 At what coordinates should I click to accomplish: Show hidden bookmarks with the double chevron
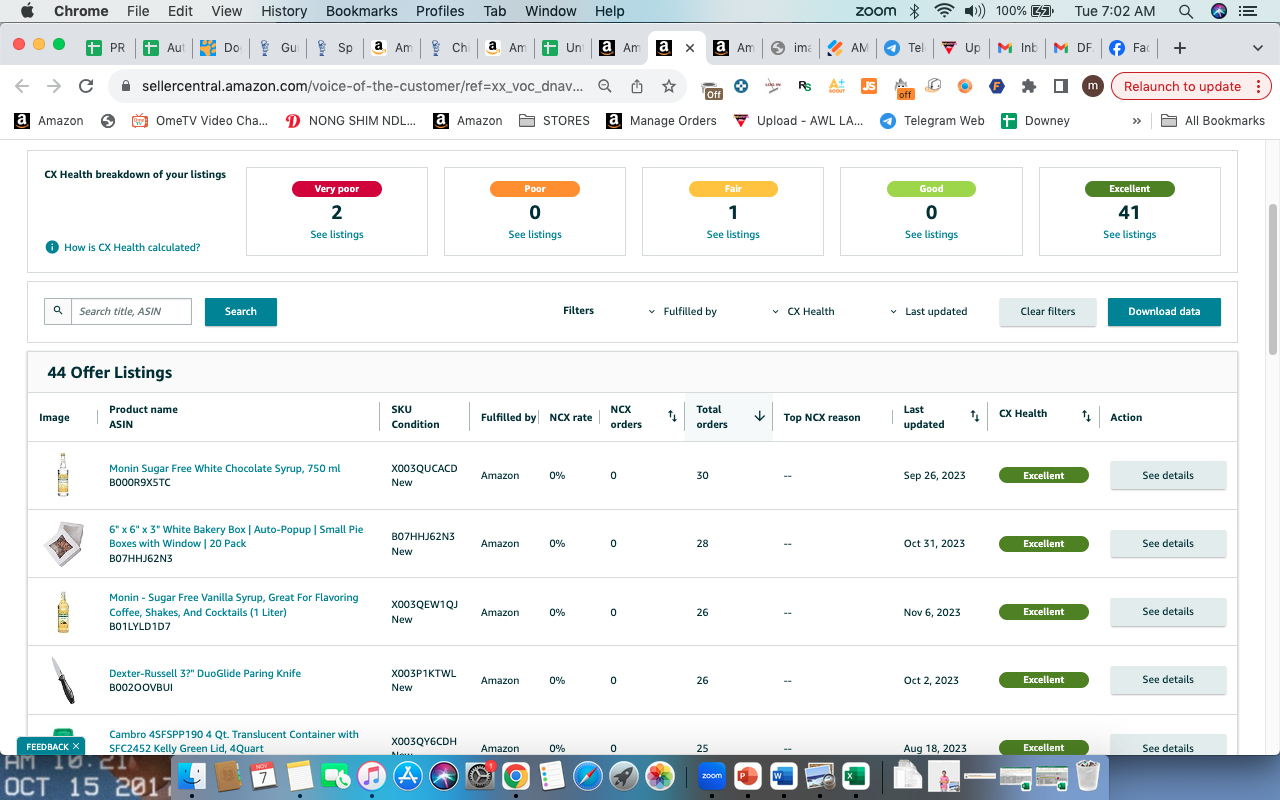(x=1136, y=121)
